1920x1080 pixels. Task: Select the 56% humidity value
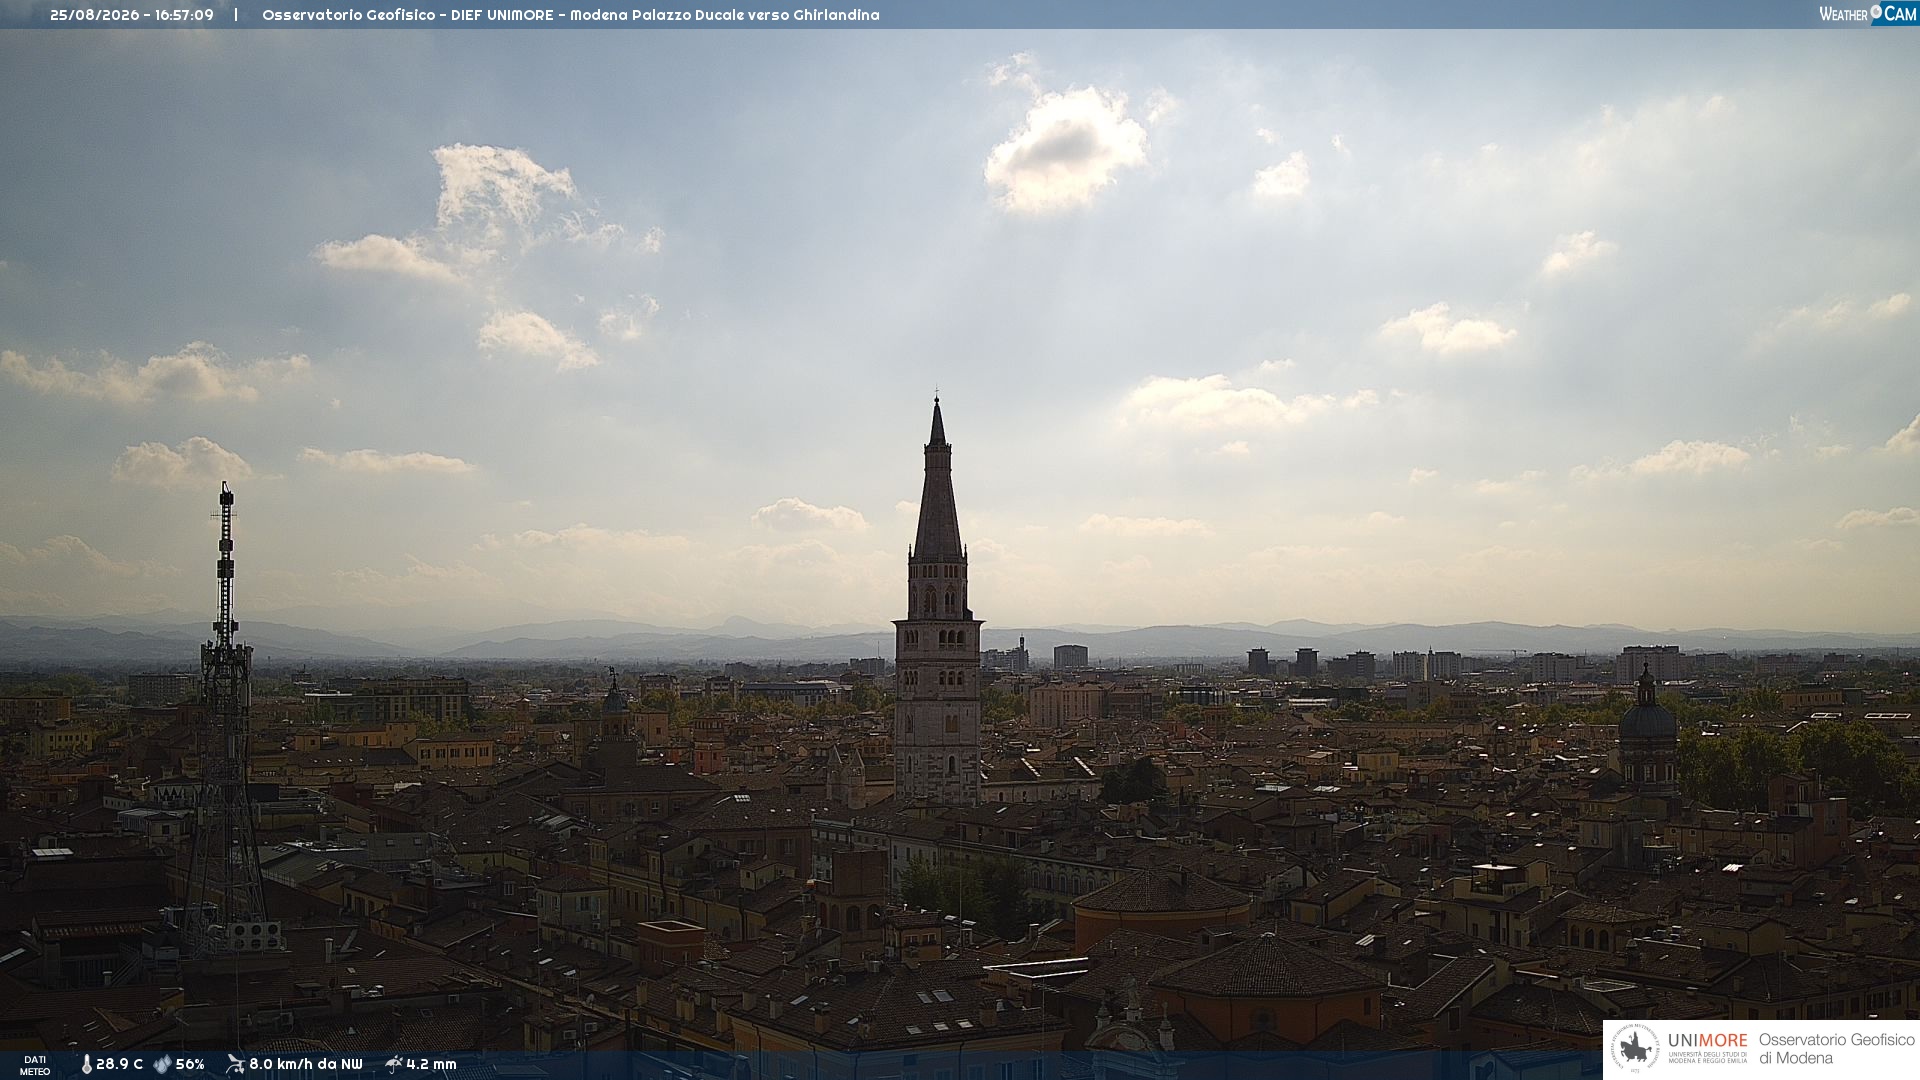[190, 1065]
